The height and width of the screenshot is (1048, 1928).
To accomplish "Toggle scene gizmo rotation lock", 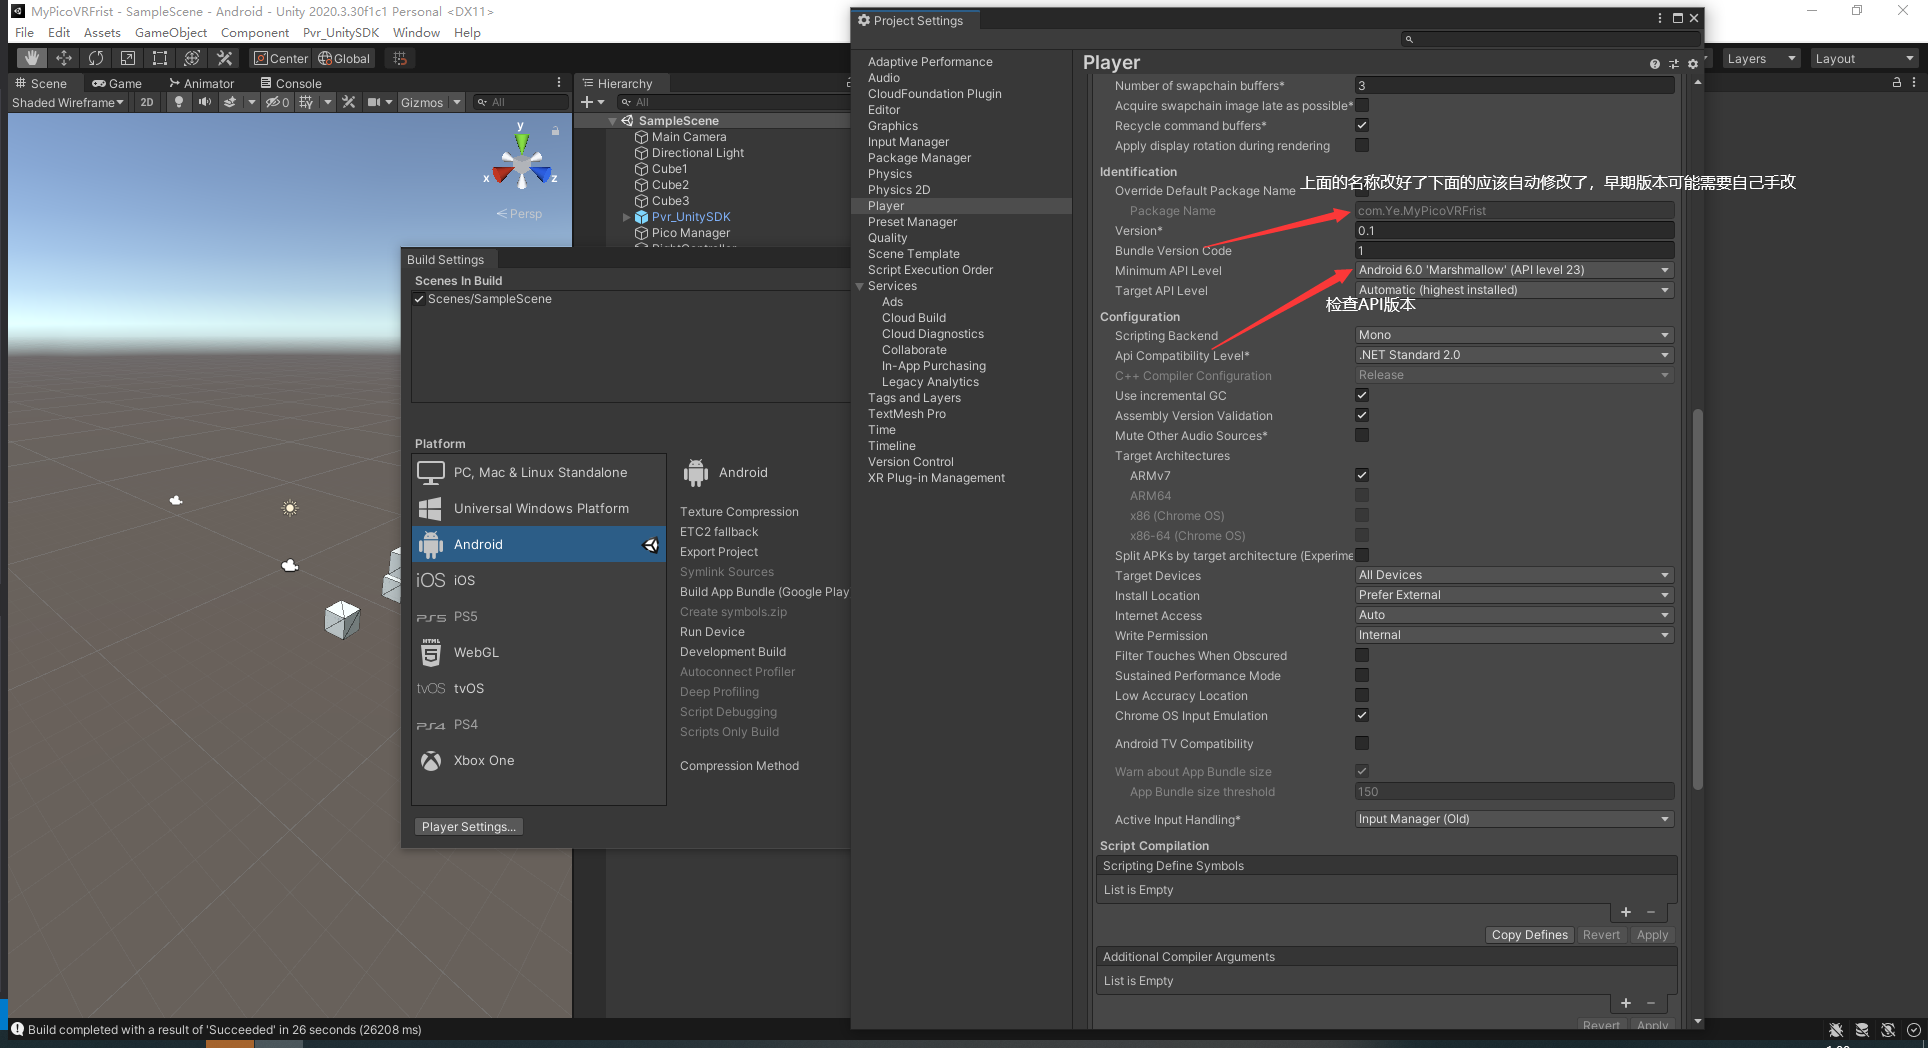I will [x=555, y=130].
